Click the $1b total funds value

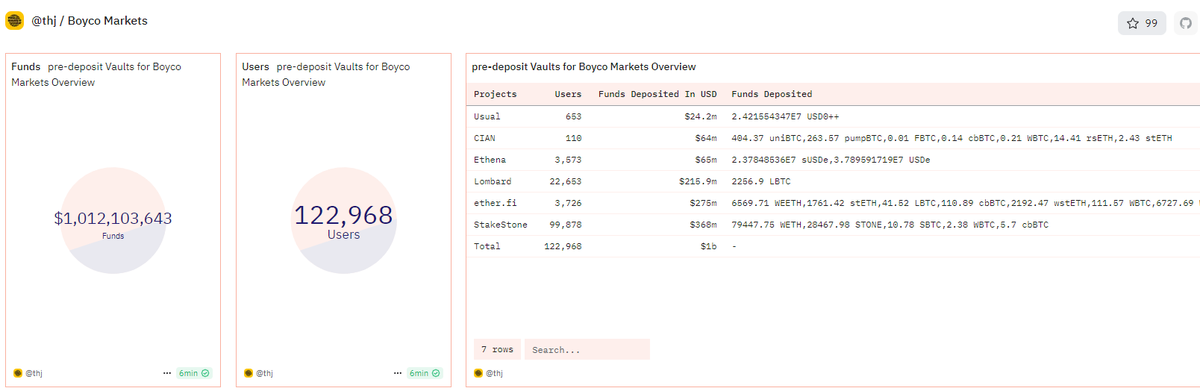(x=708, y=246)
